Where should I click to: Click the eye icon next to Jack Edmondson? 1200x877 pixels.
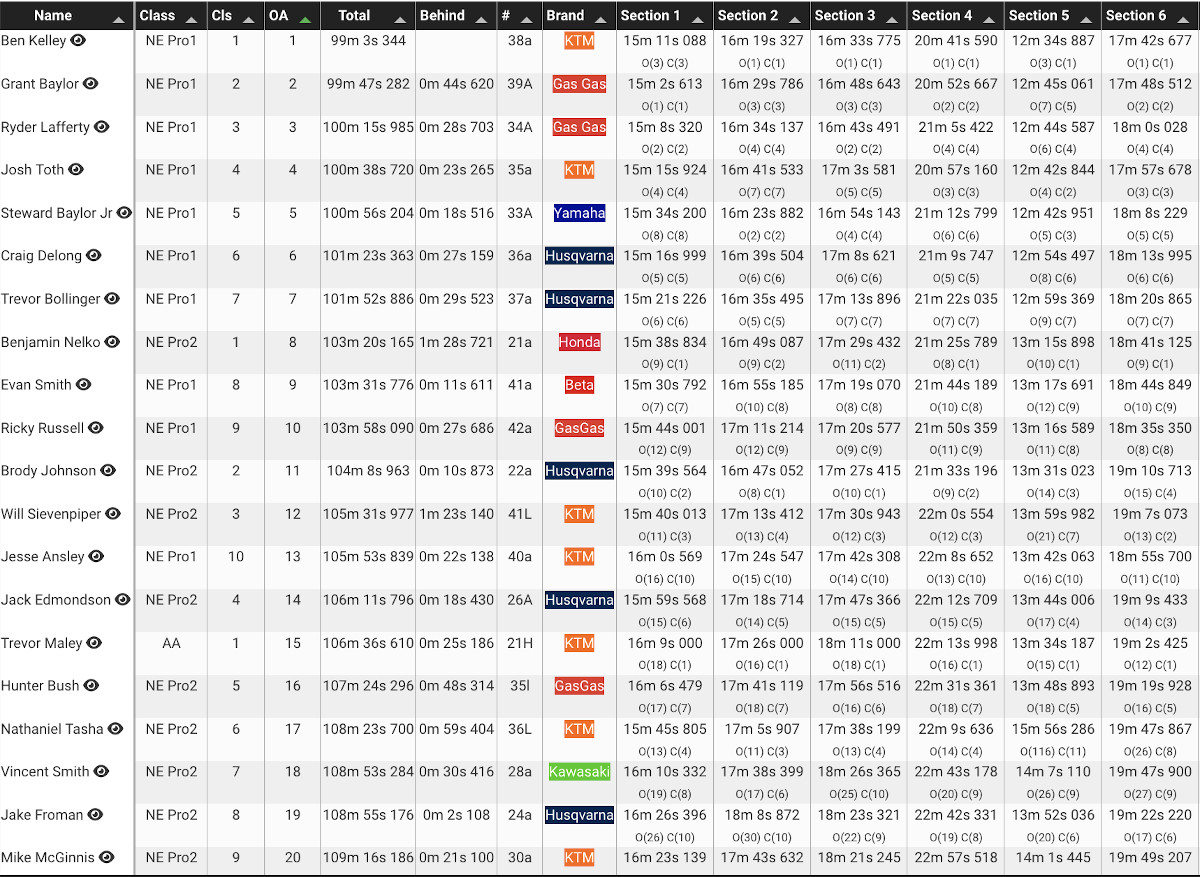pyautogui.click(x=123, y=600)
